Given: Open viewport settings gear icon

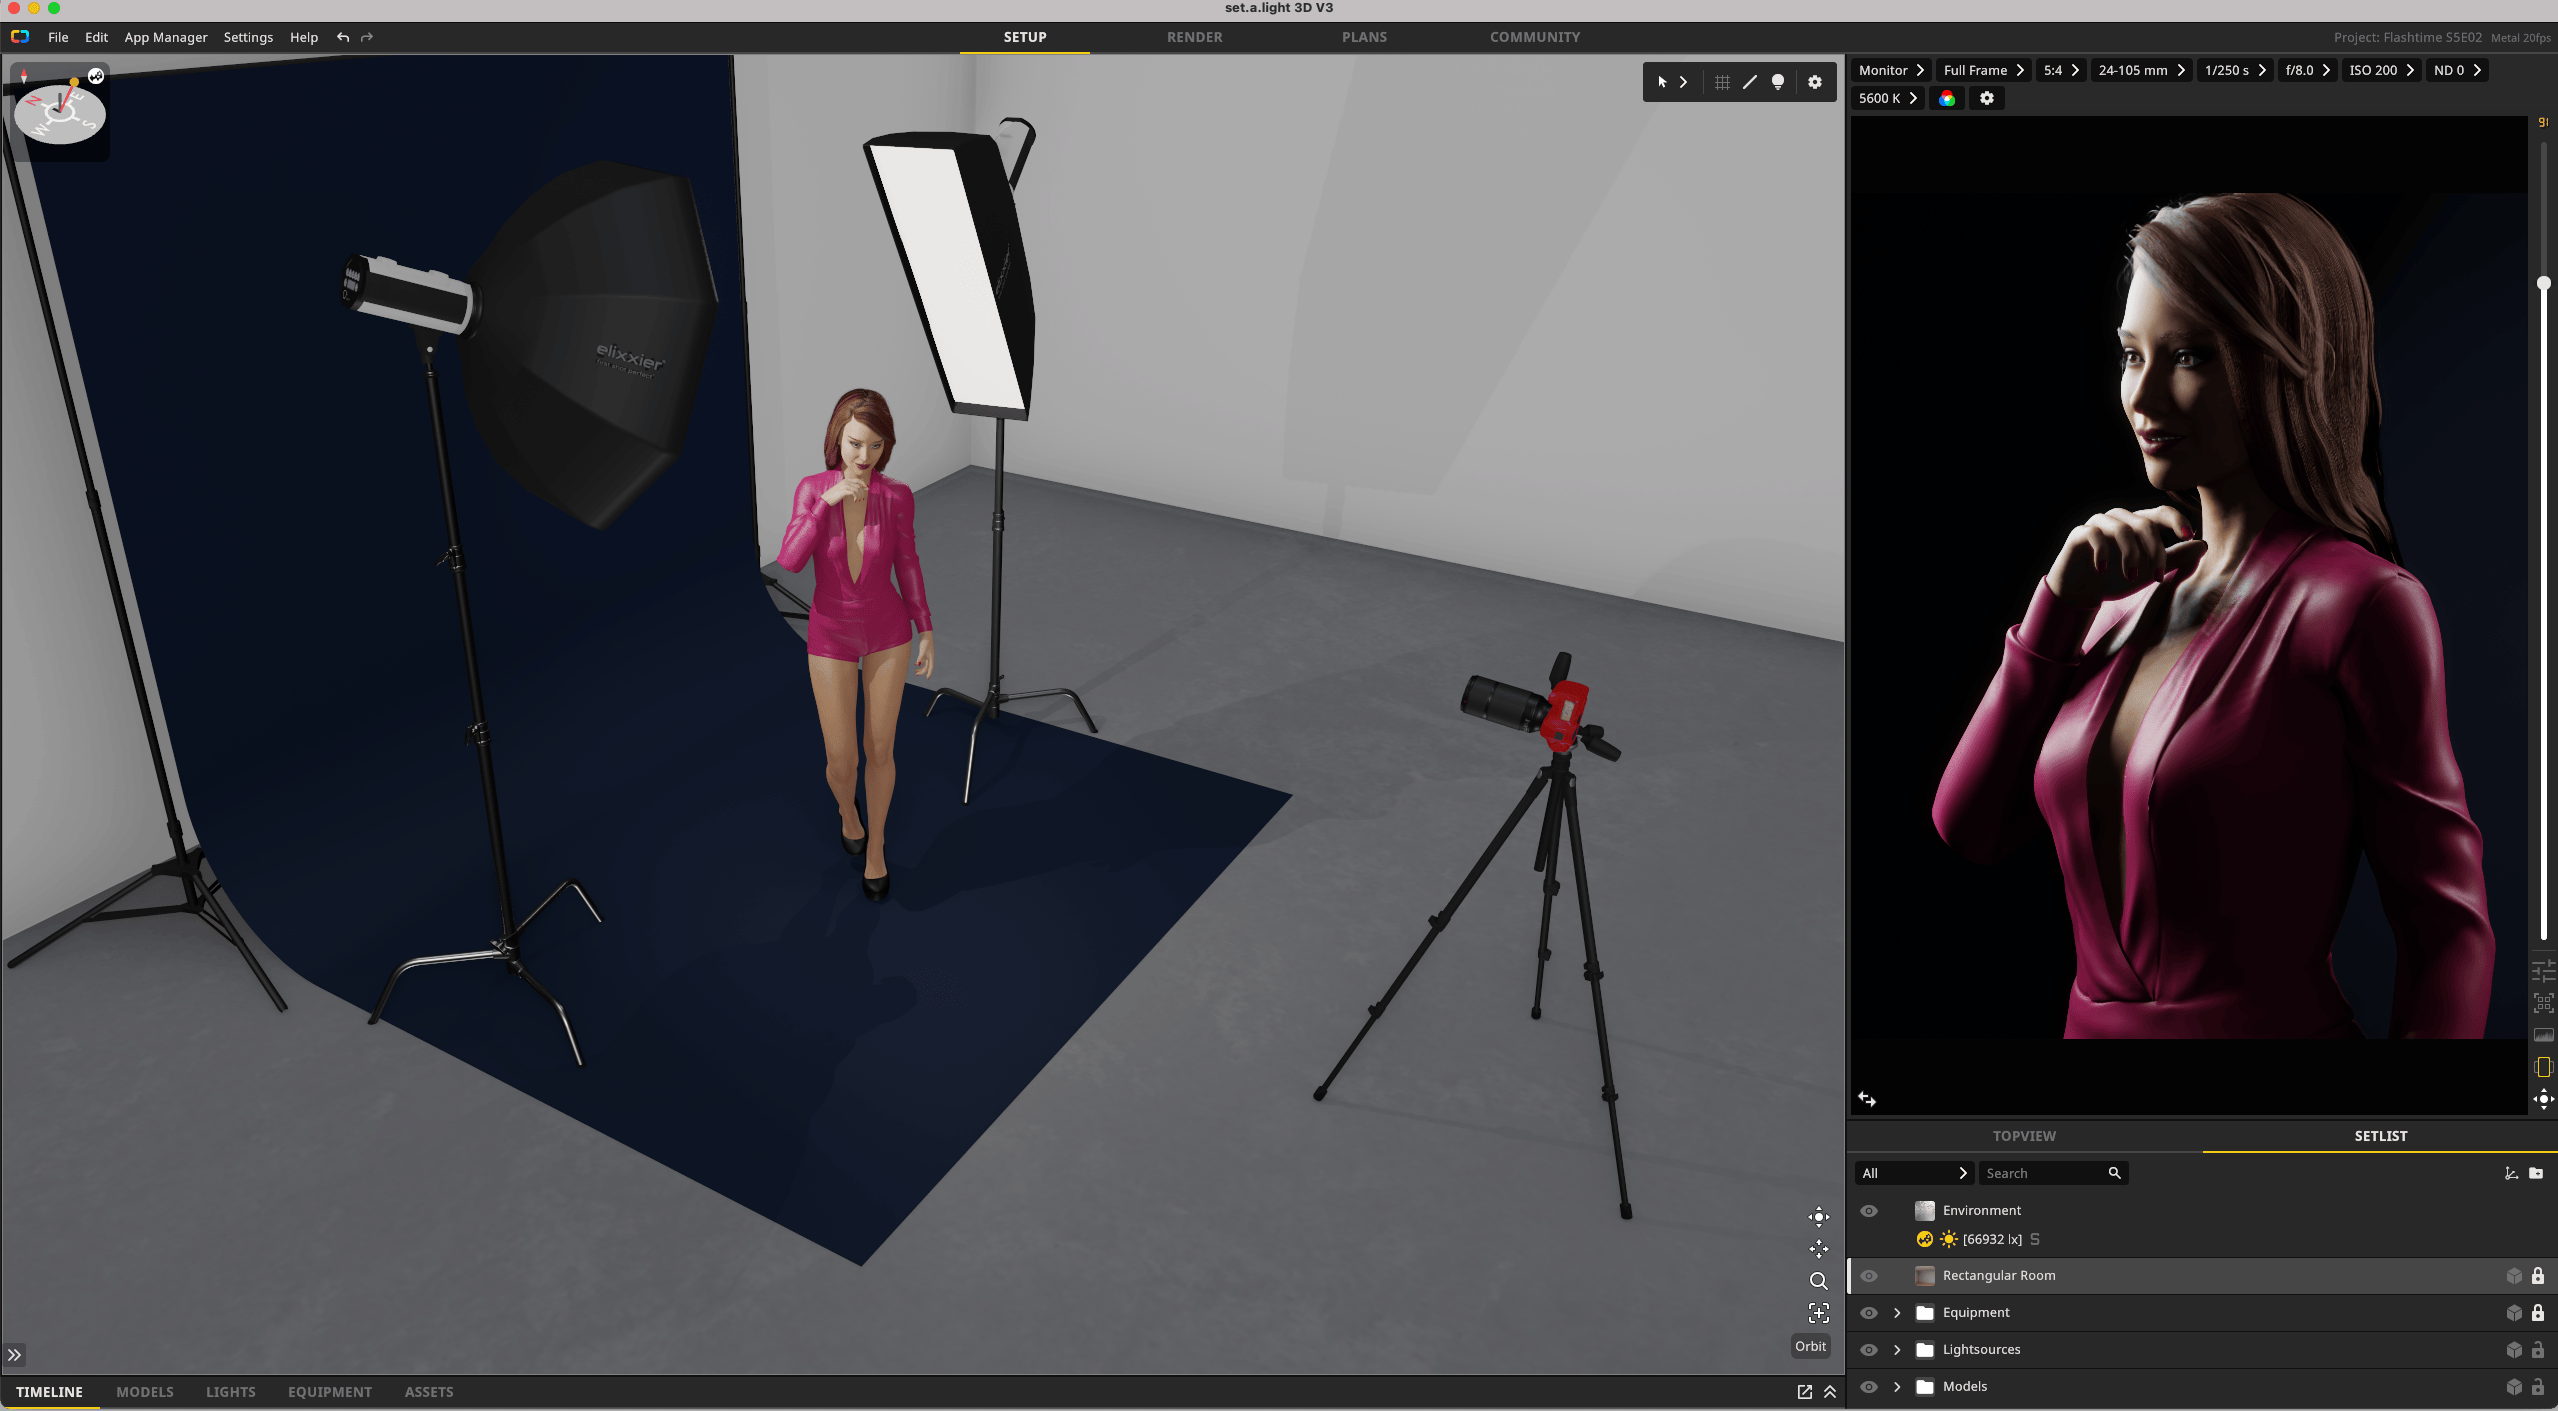Looking at the screenshot, I should coord(1814,83).
